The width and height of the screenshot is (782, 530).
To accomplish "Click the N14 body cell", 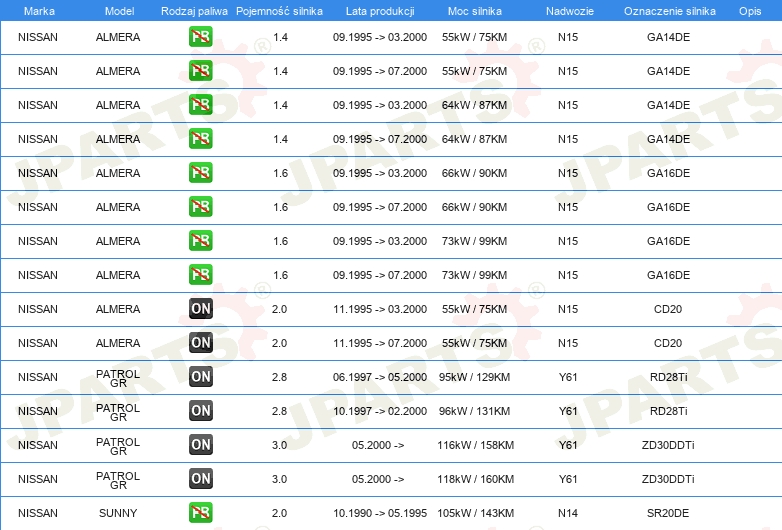I will 568,513.
